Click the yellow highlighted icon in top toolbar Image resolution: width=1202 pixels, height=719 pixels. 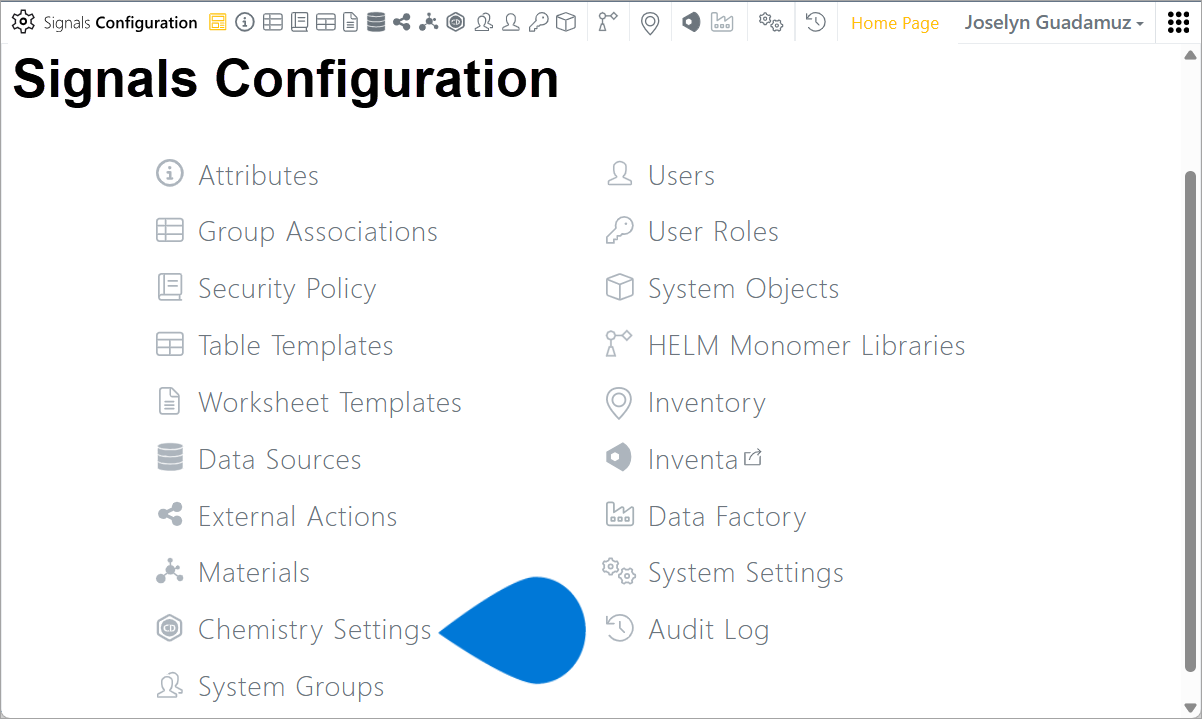218,23
